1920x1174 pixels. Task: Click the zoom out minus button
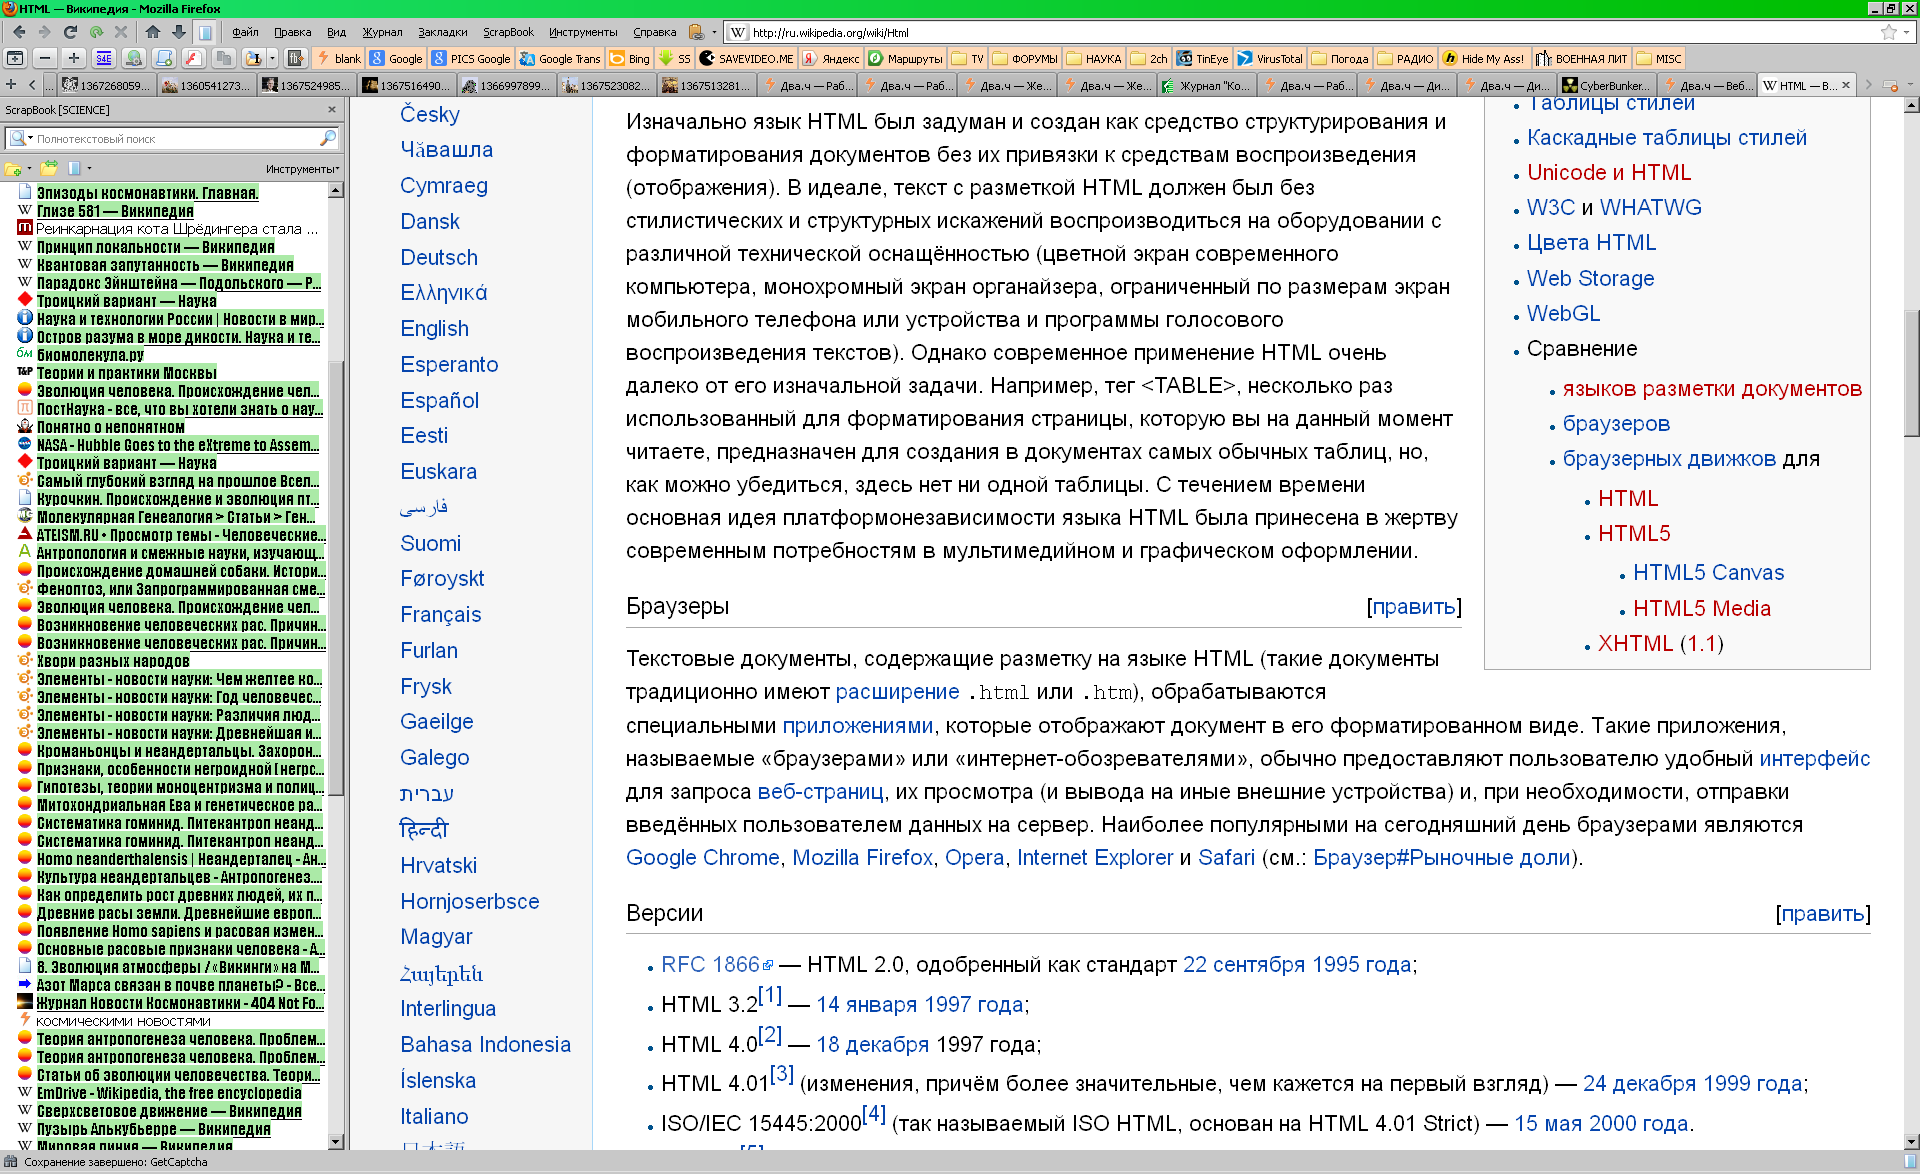(44, 58)
